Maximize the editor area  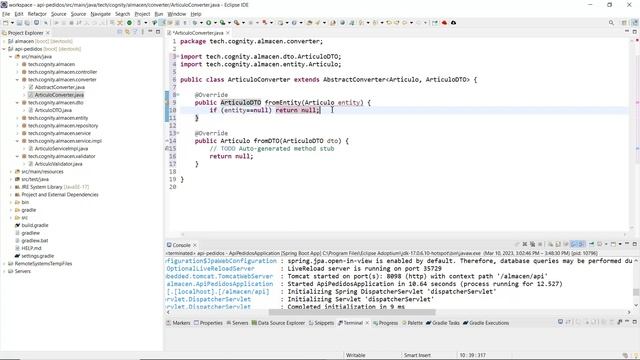click(x=634, y=31)
